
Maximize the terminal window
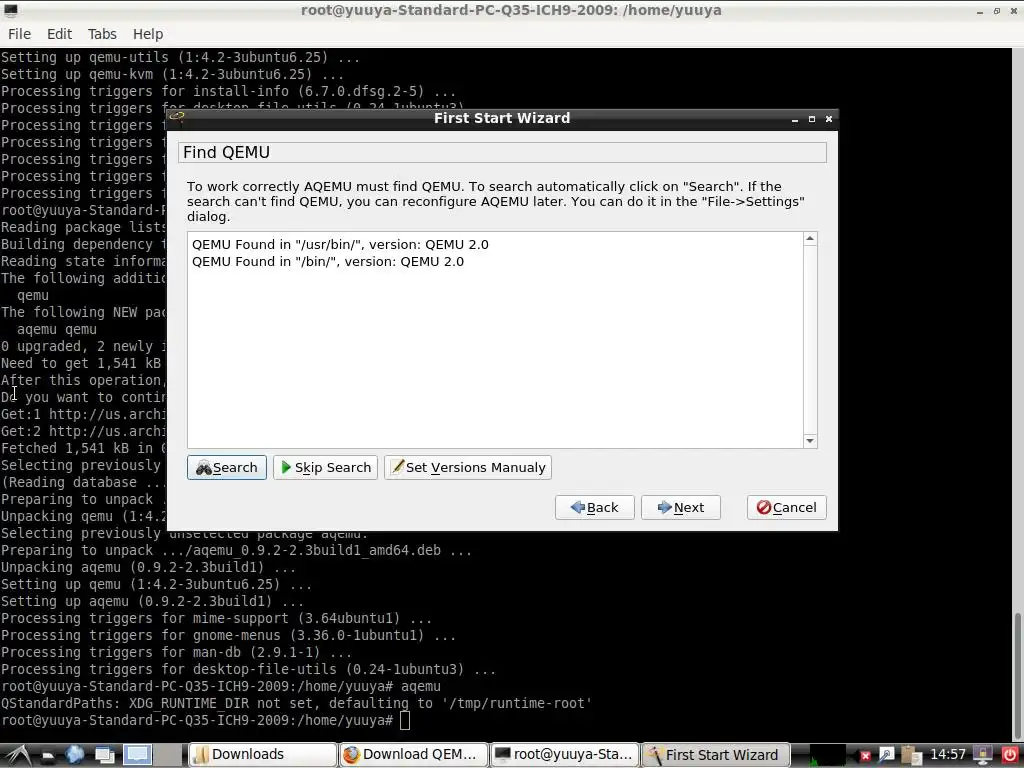click(997, 11)
